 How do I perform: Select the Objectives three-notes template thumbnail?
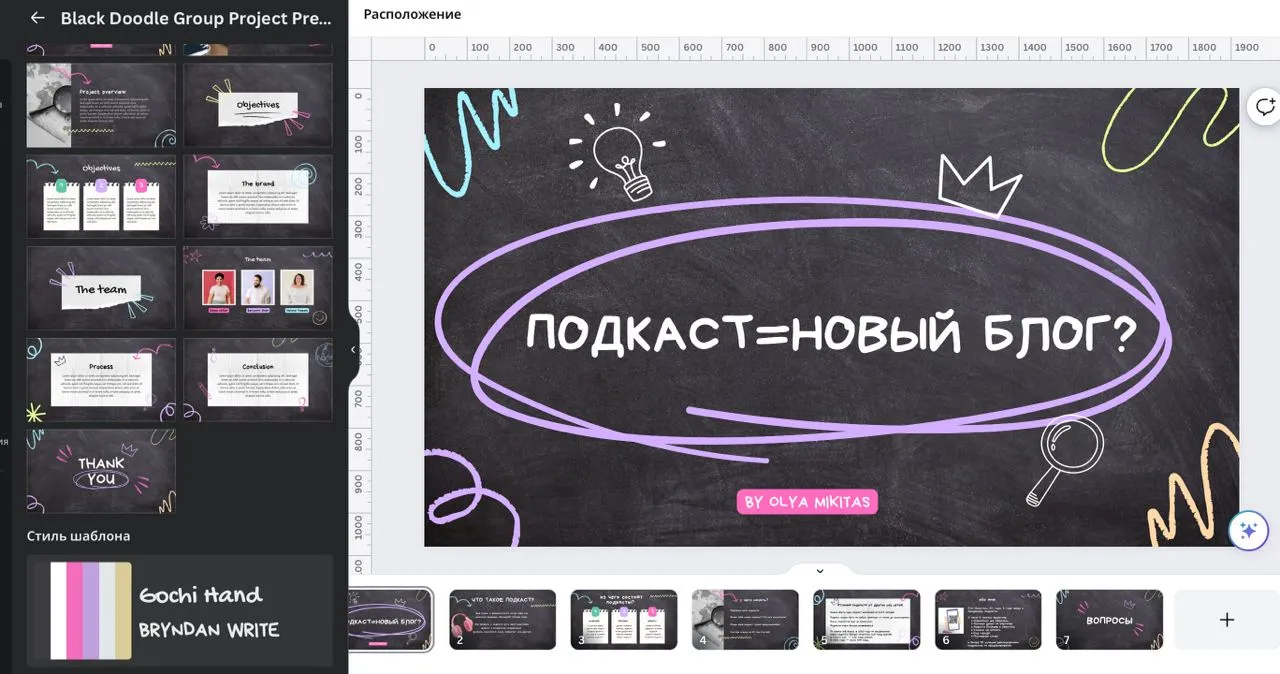click(x=101, y=196)
